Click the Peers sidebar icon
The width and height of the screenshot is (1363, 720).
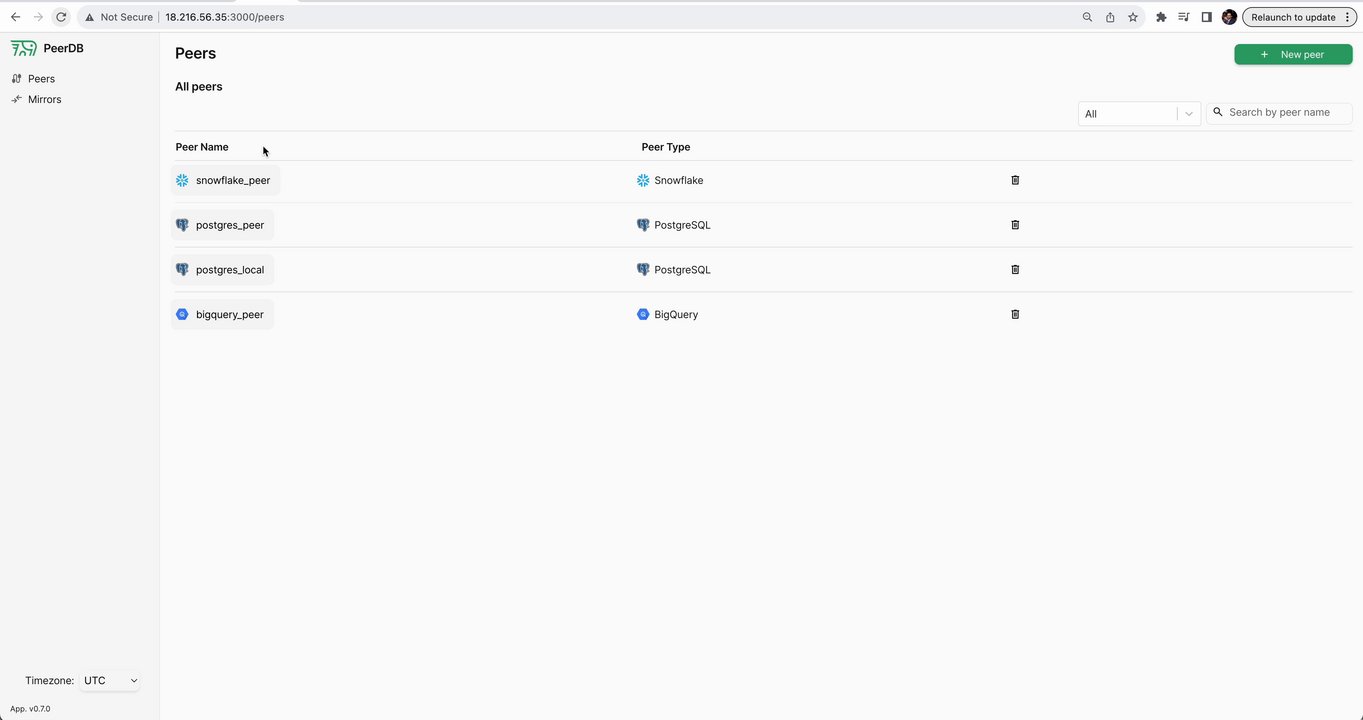16,78
